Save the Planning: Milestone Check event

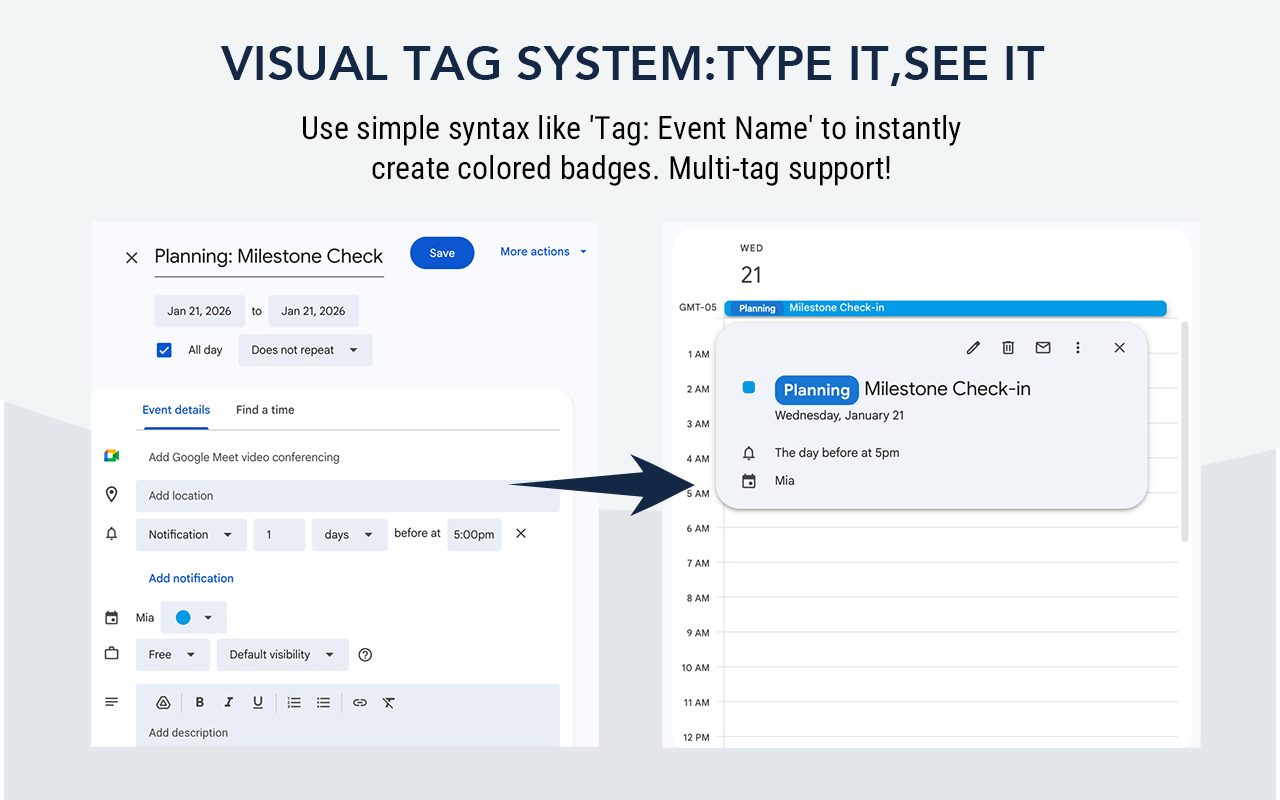coord(442,252)
